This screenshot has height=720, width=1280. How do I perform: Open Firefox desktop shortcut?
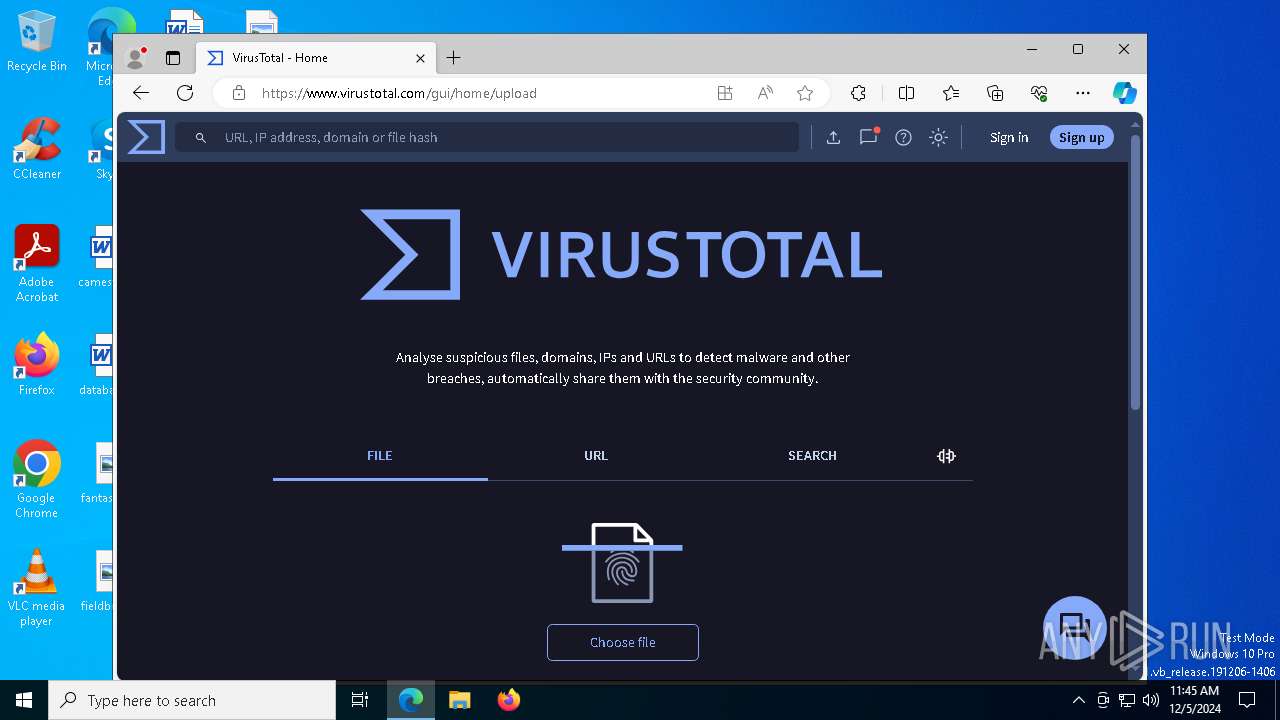coord(36,364)
